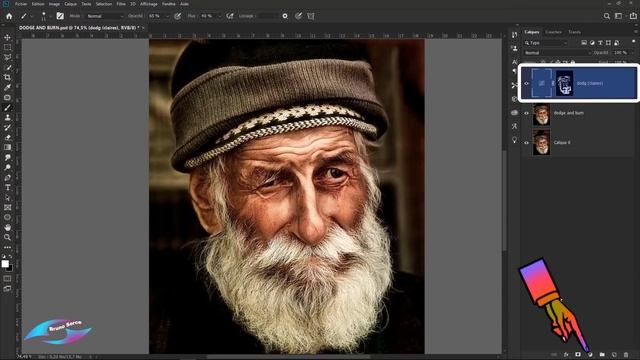The height and width of the screenshot is (360, 640).
Task: Create a new group folder icon
Action: pyautogui.click(x=602, y=355)
